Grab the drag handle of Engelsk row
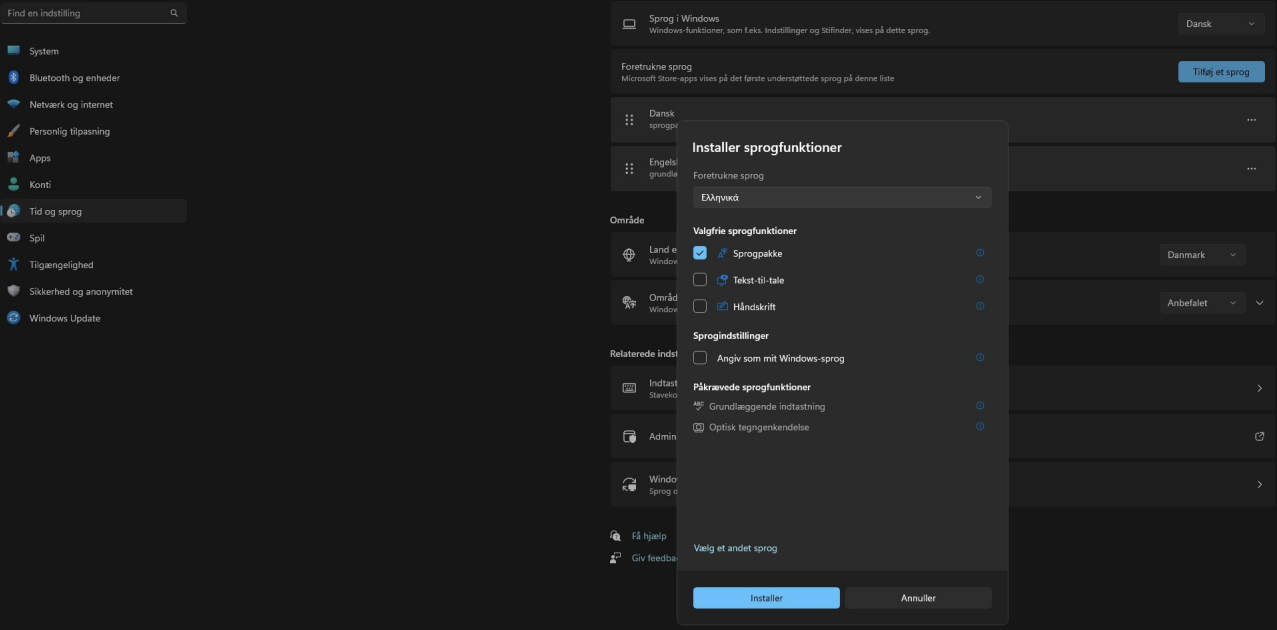1277x630 pixels. (x=629, y=169)
